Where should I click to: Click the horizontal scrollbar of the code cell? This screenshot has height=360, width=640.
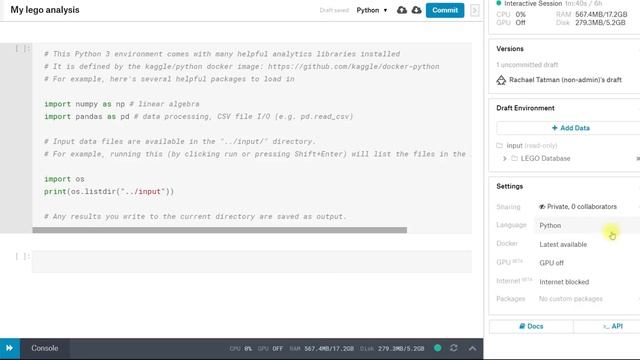tap(220, 230)
